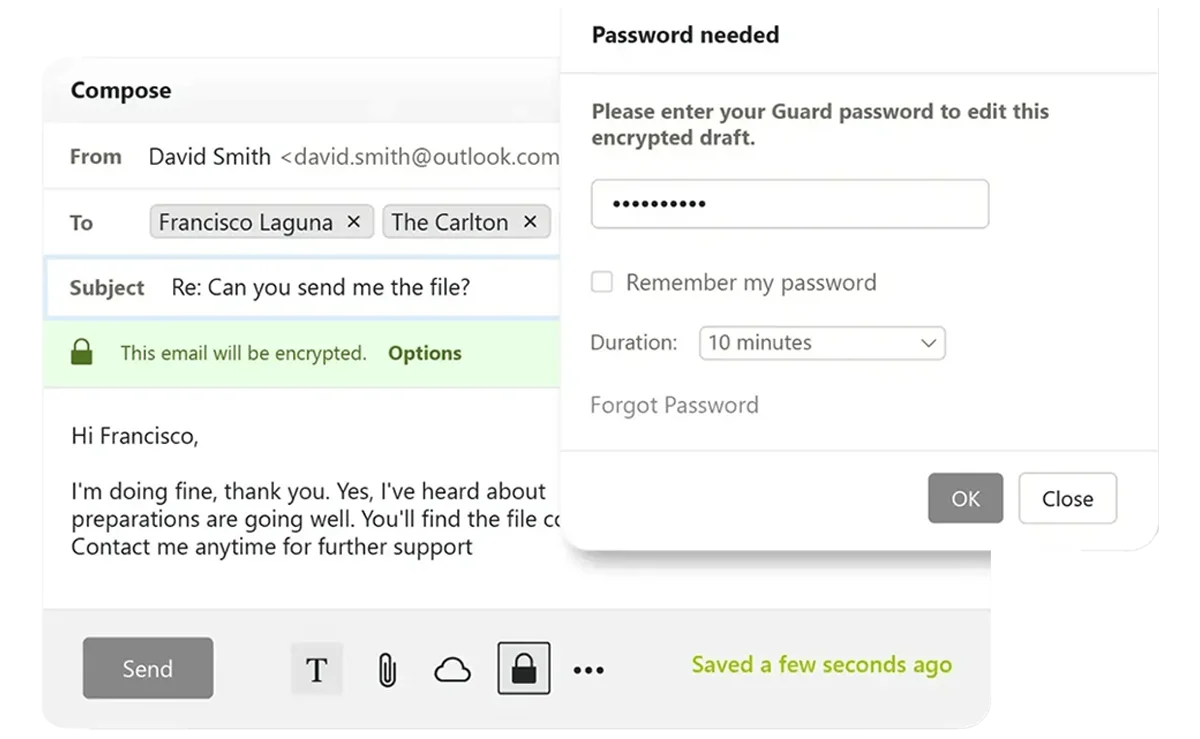Click into the Guard password field
This screenshot has width=1200, height=739.
click(x=790, y=204)
